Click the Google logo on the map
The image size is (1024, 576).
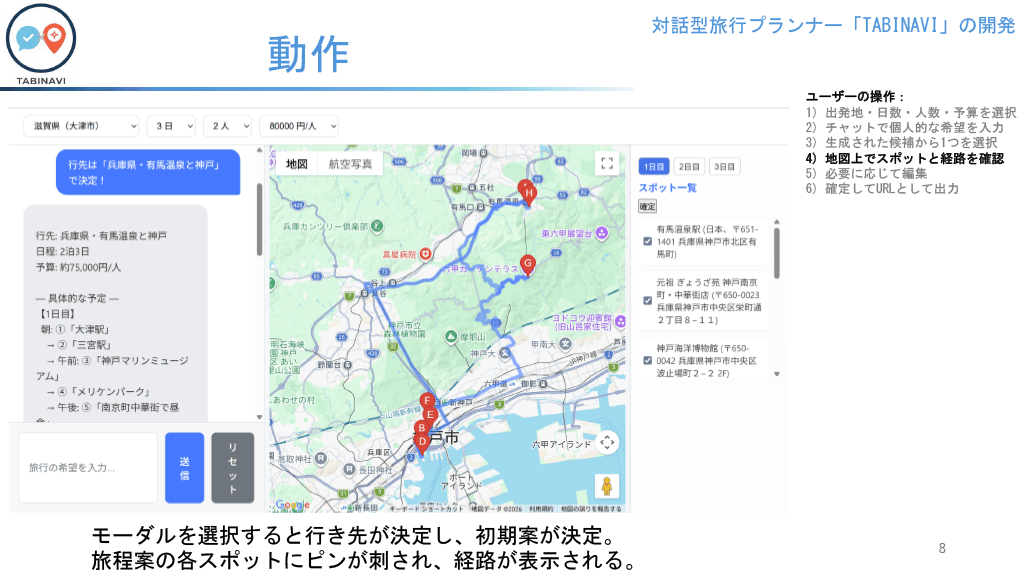[292, 505]
